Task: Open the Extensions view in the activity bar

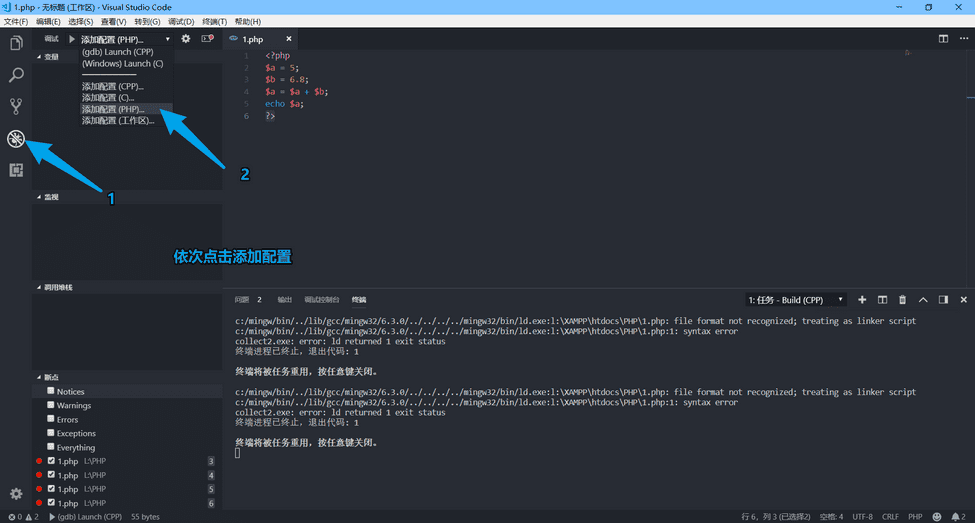Action: [x=16, y=170]
